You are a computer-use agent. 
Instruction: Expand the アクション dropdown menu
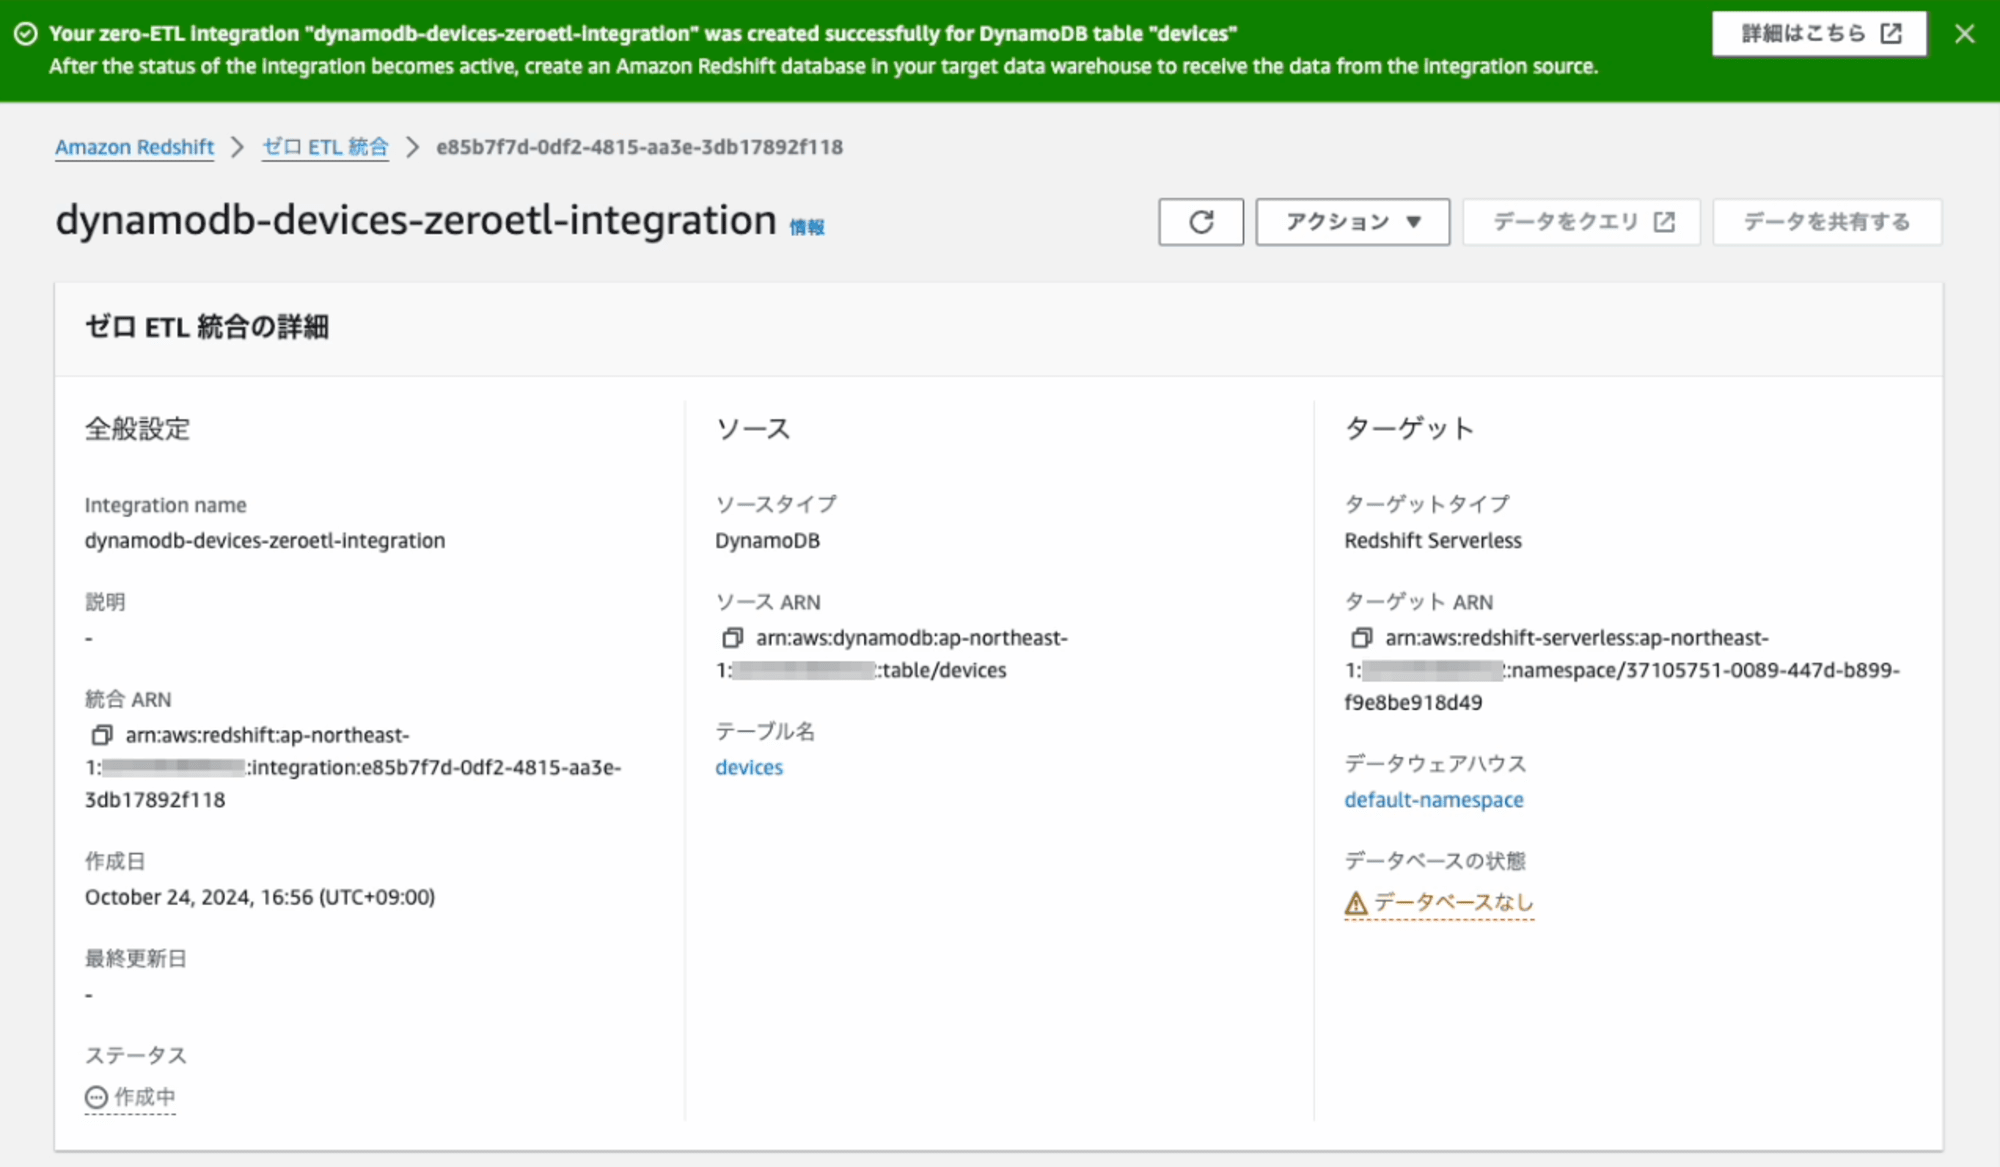pyautogui.click(x=1352, y=222)
